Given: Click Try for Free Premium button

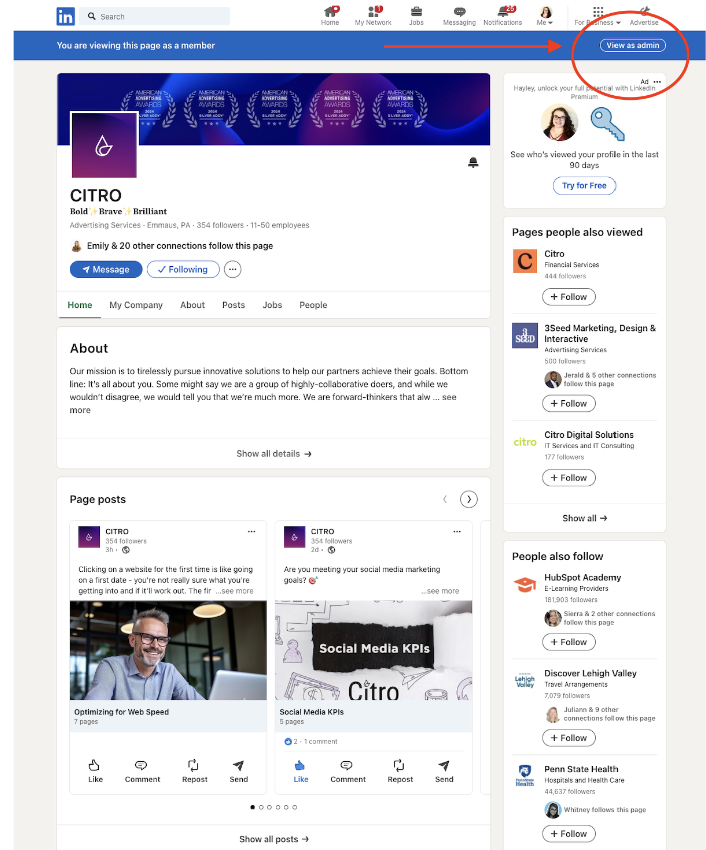Looking at the screenshot, I should point(584,185).
